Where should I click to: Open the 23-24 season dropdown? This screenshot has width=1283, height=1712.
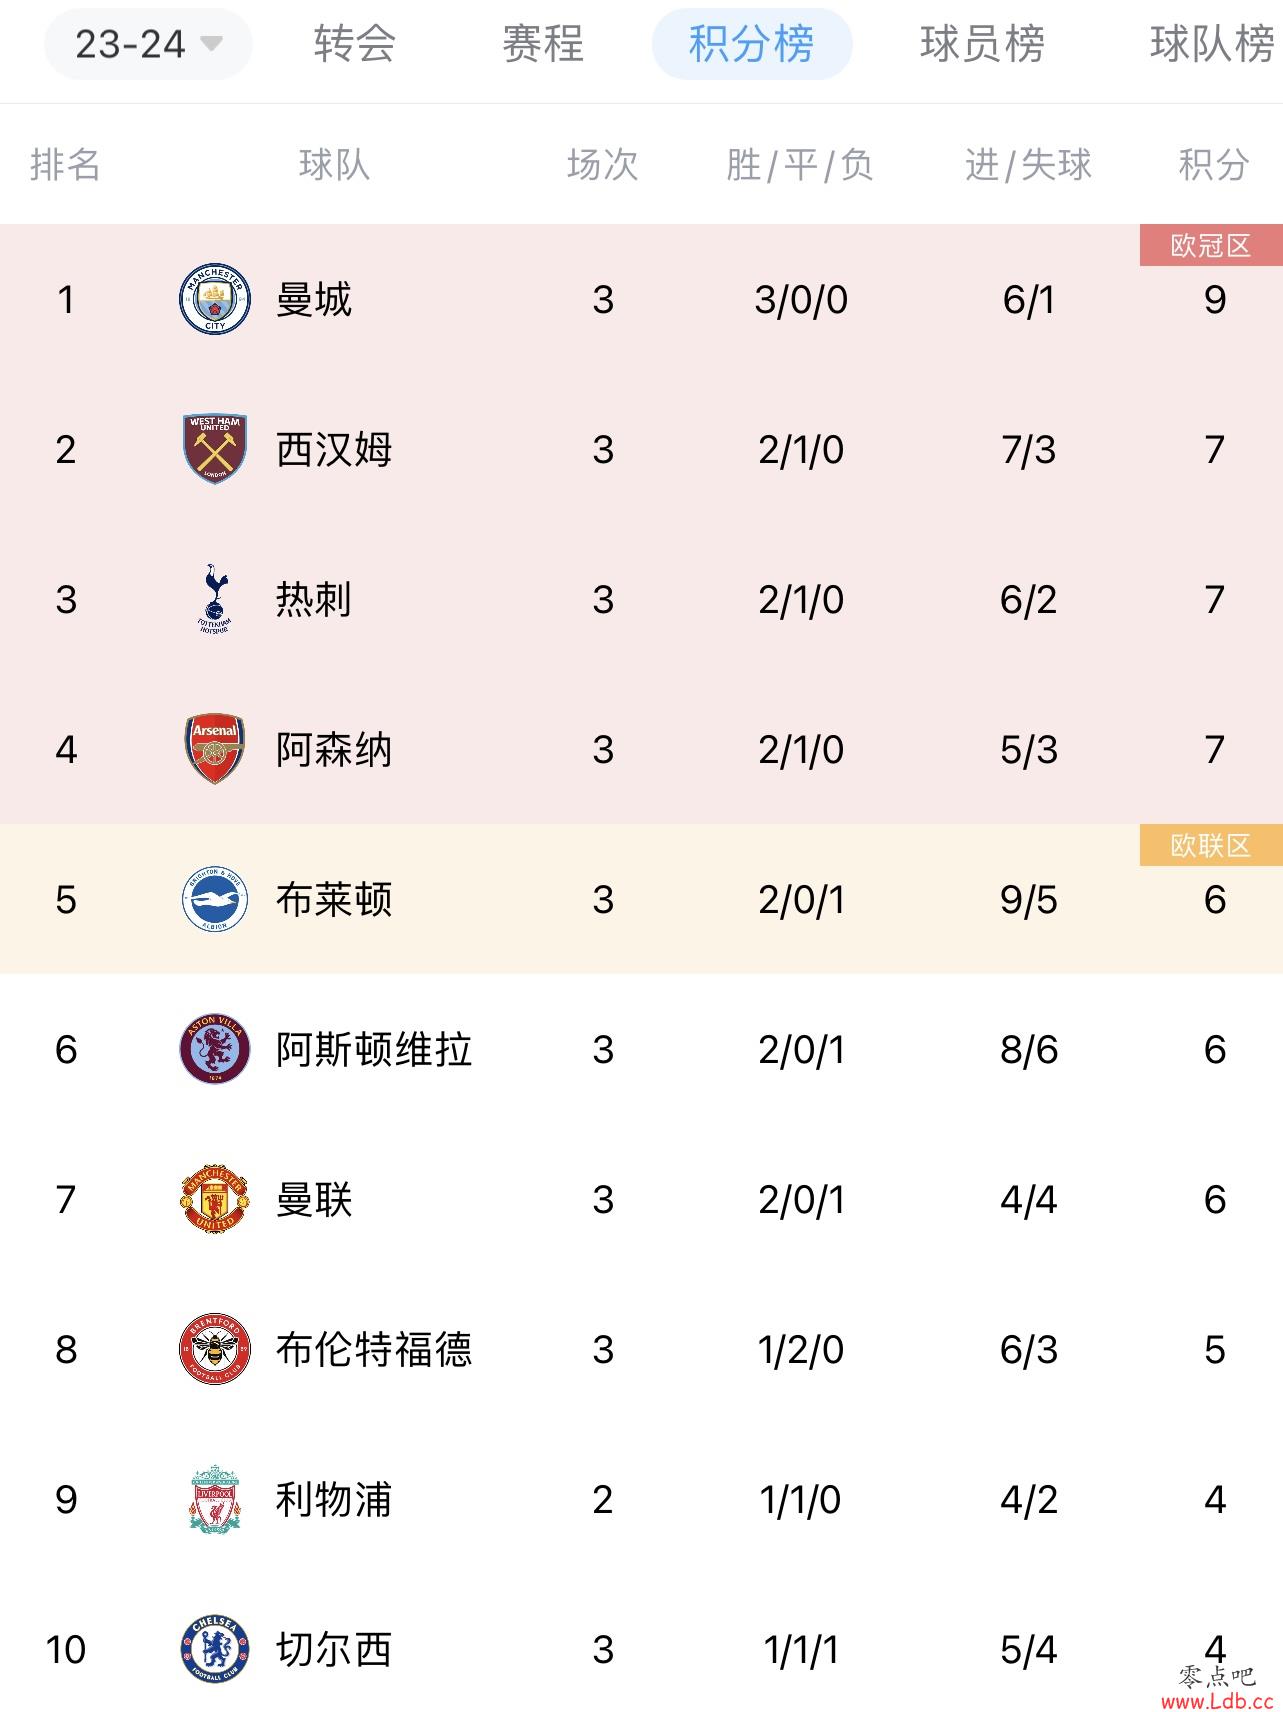point(148,44)
